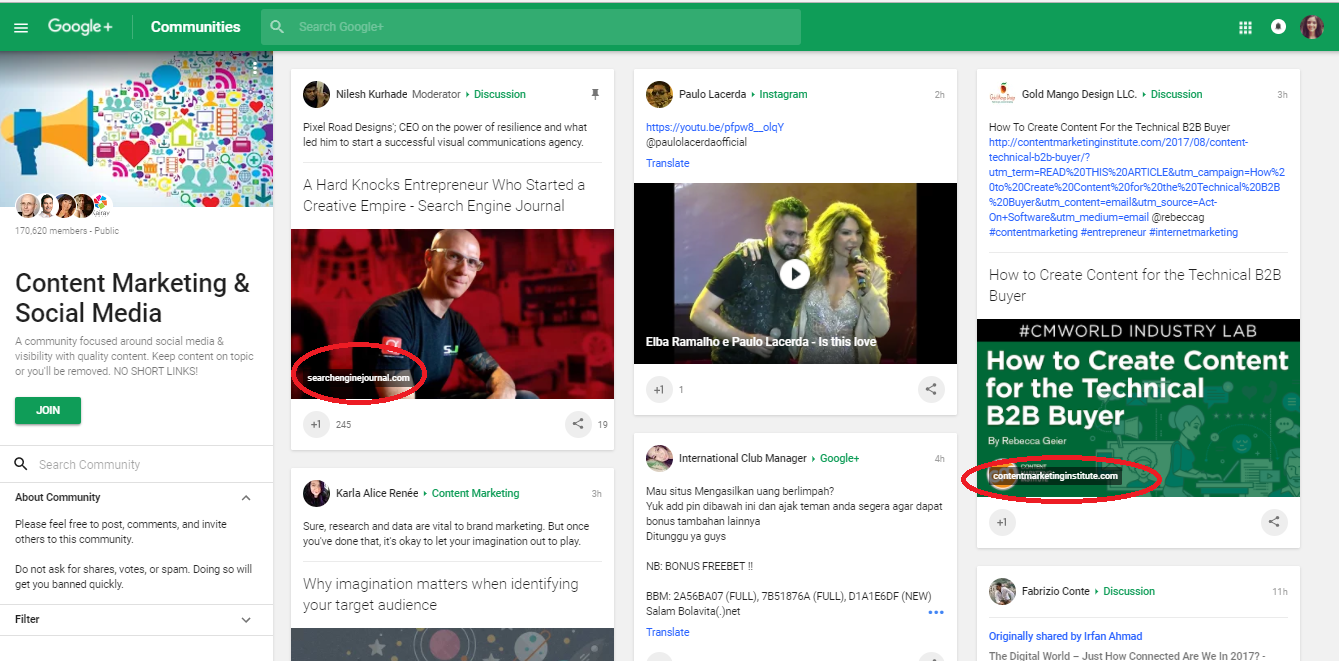1339x661 pixels.
Task: Click Fabrizio Conte's profile avatar
Action: tap(1002, 591)
